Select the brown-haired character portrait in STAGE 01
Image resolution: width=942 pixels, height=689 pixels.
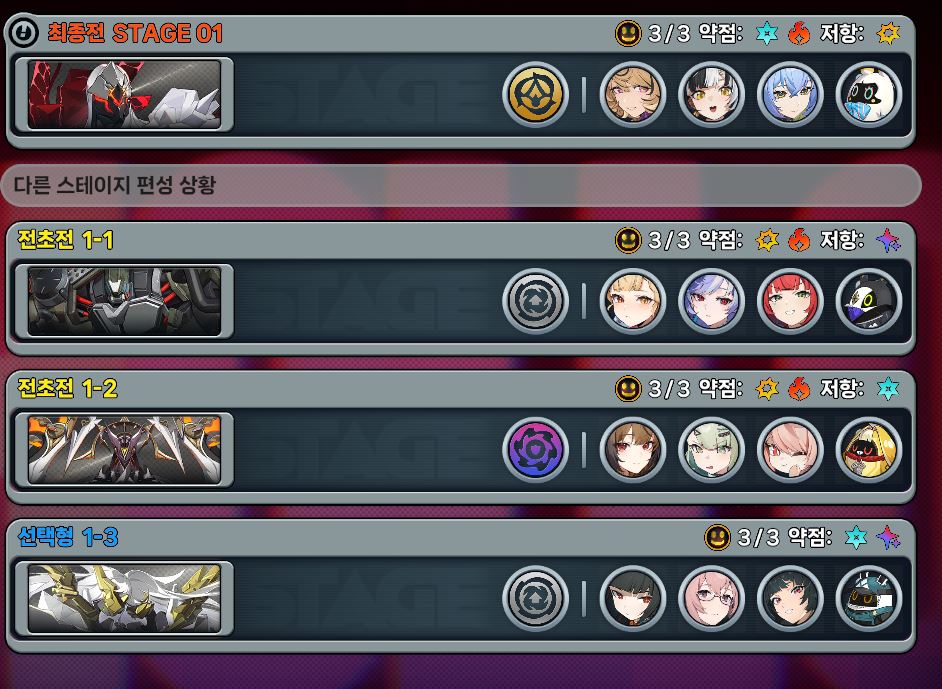(633, 94)
